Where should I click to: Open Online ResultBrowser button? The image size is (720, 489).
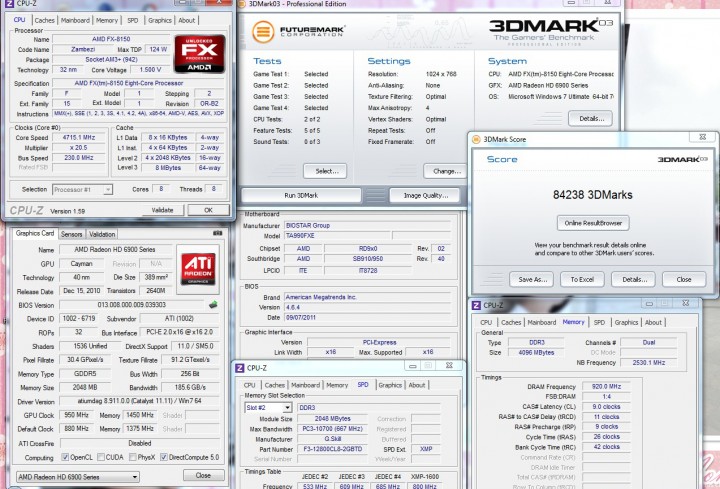[593, 223]
